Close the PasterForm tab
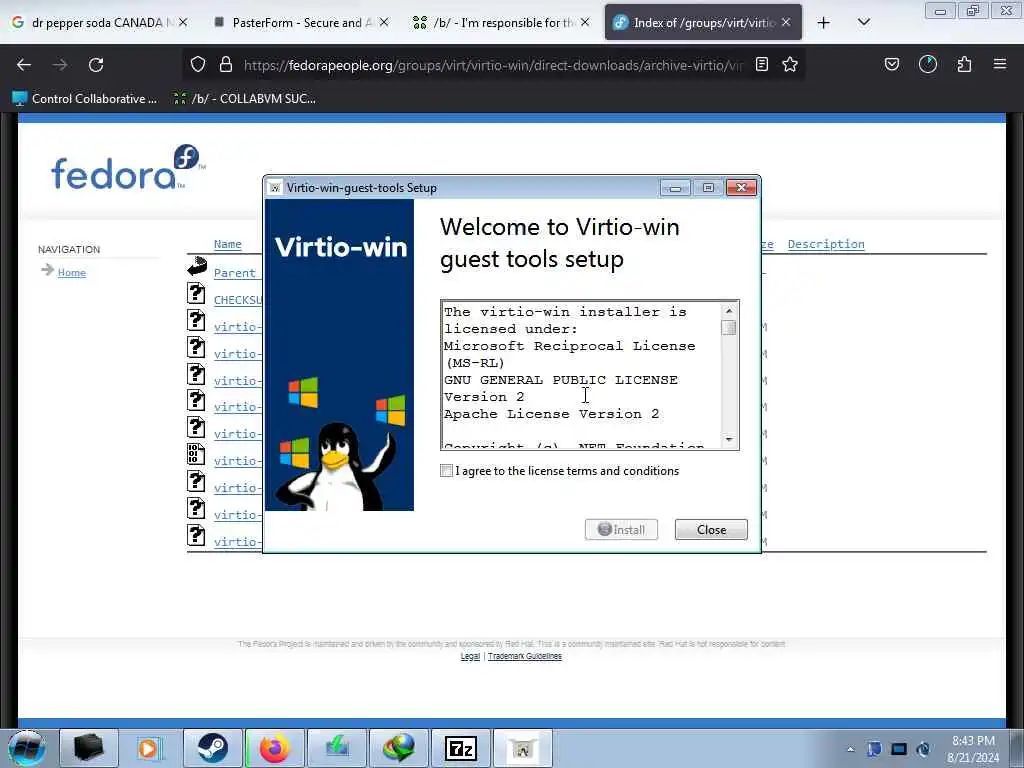This screenshot has height=768, width=1024. pyautogui.click(x=384, y=22)
